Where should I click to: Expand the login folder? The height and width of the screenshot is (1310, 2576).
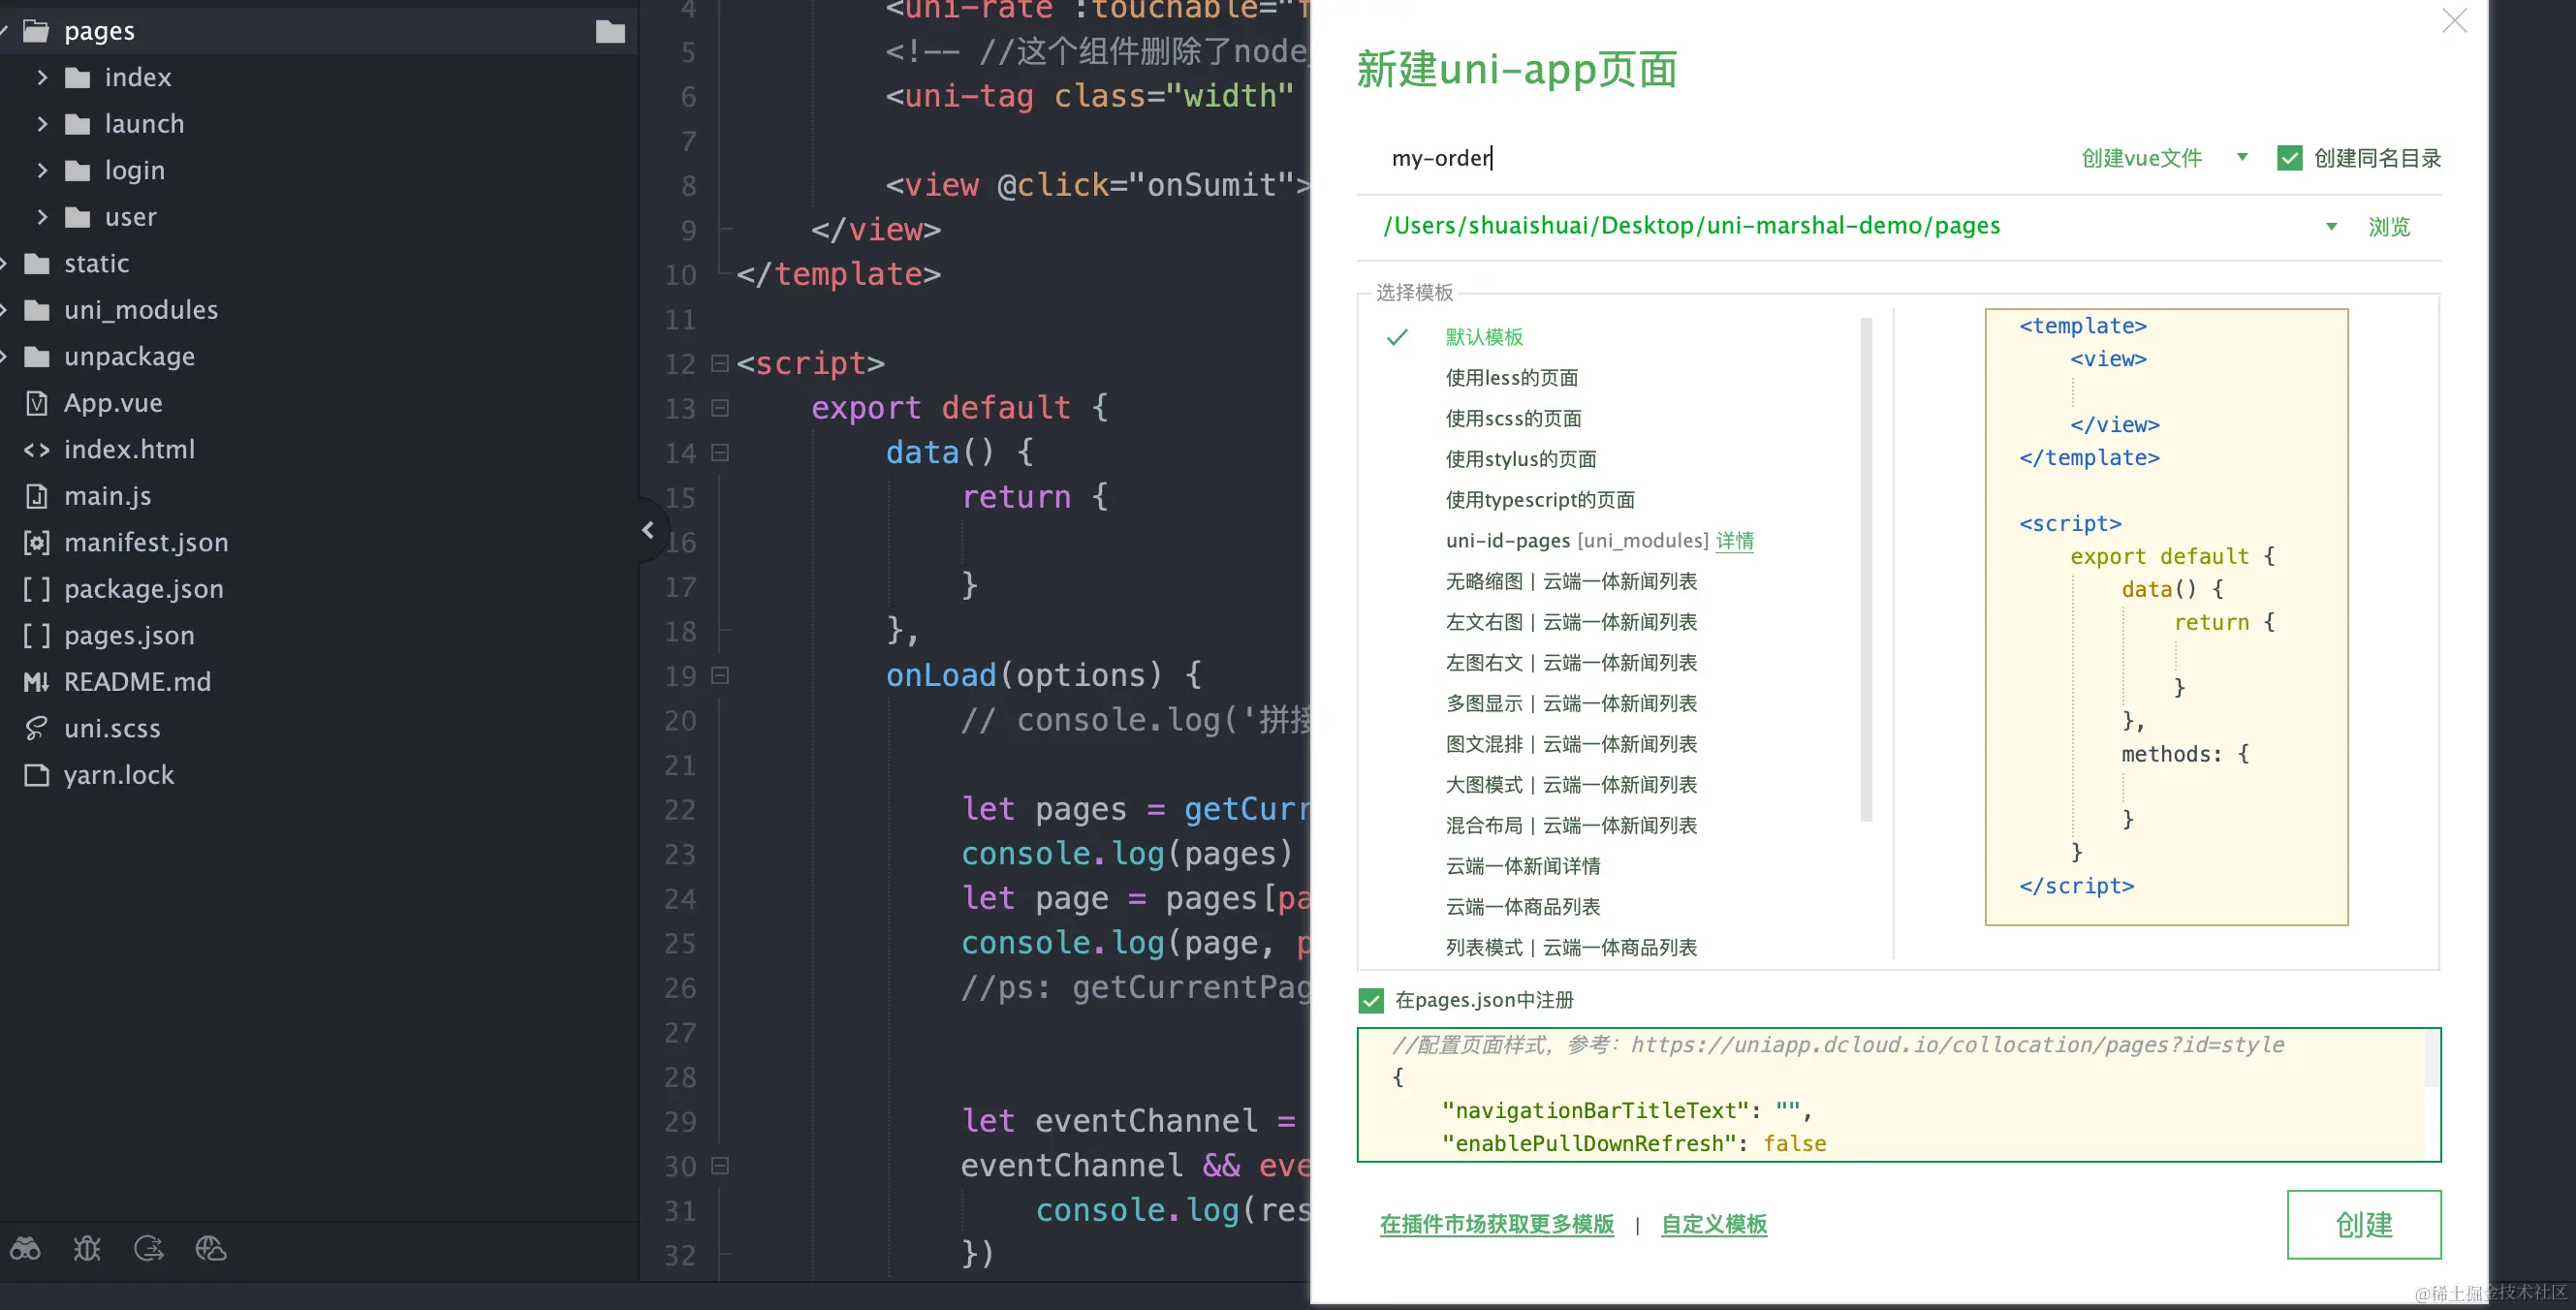[42, 170]
